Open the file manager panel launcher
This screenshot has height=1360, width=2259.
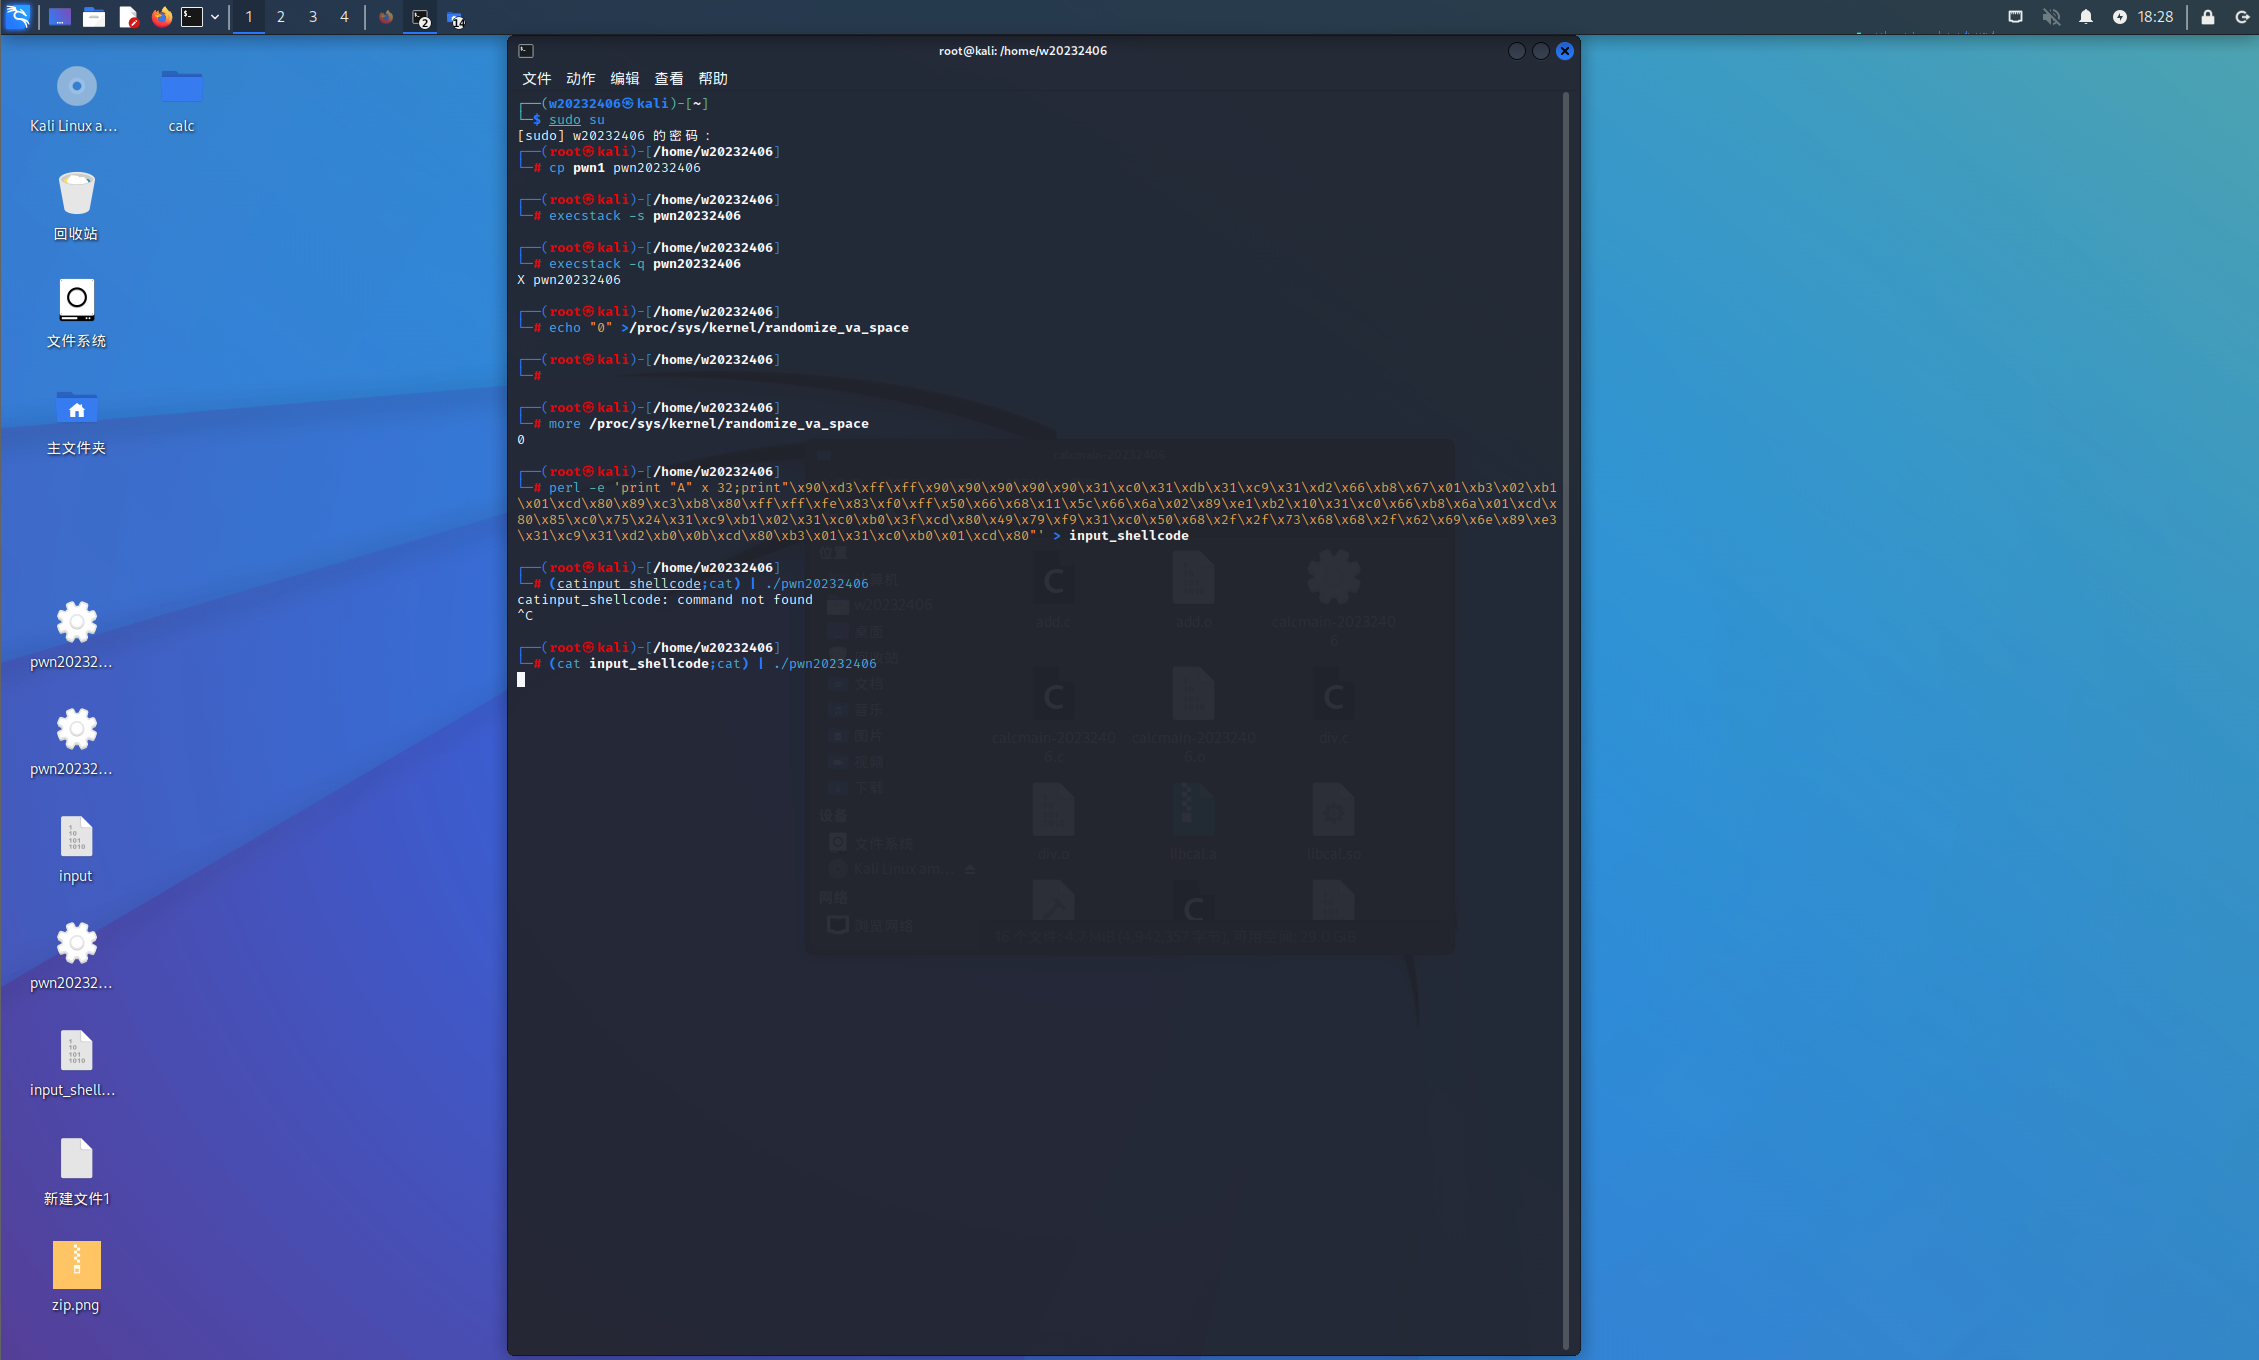click(x=94, y=17)
